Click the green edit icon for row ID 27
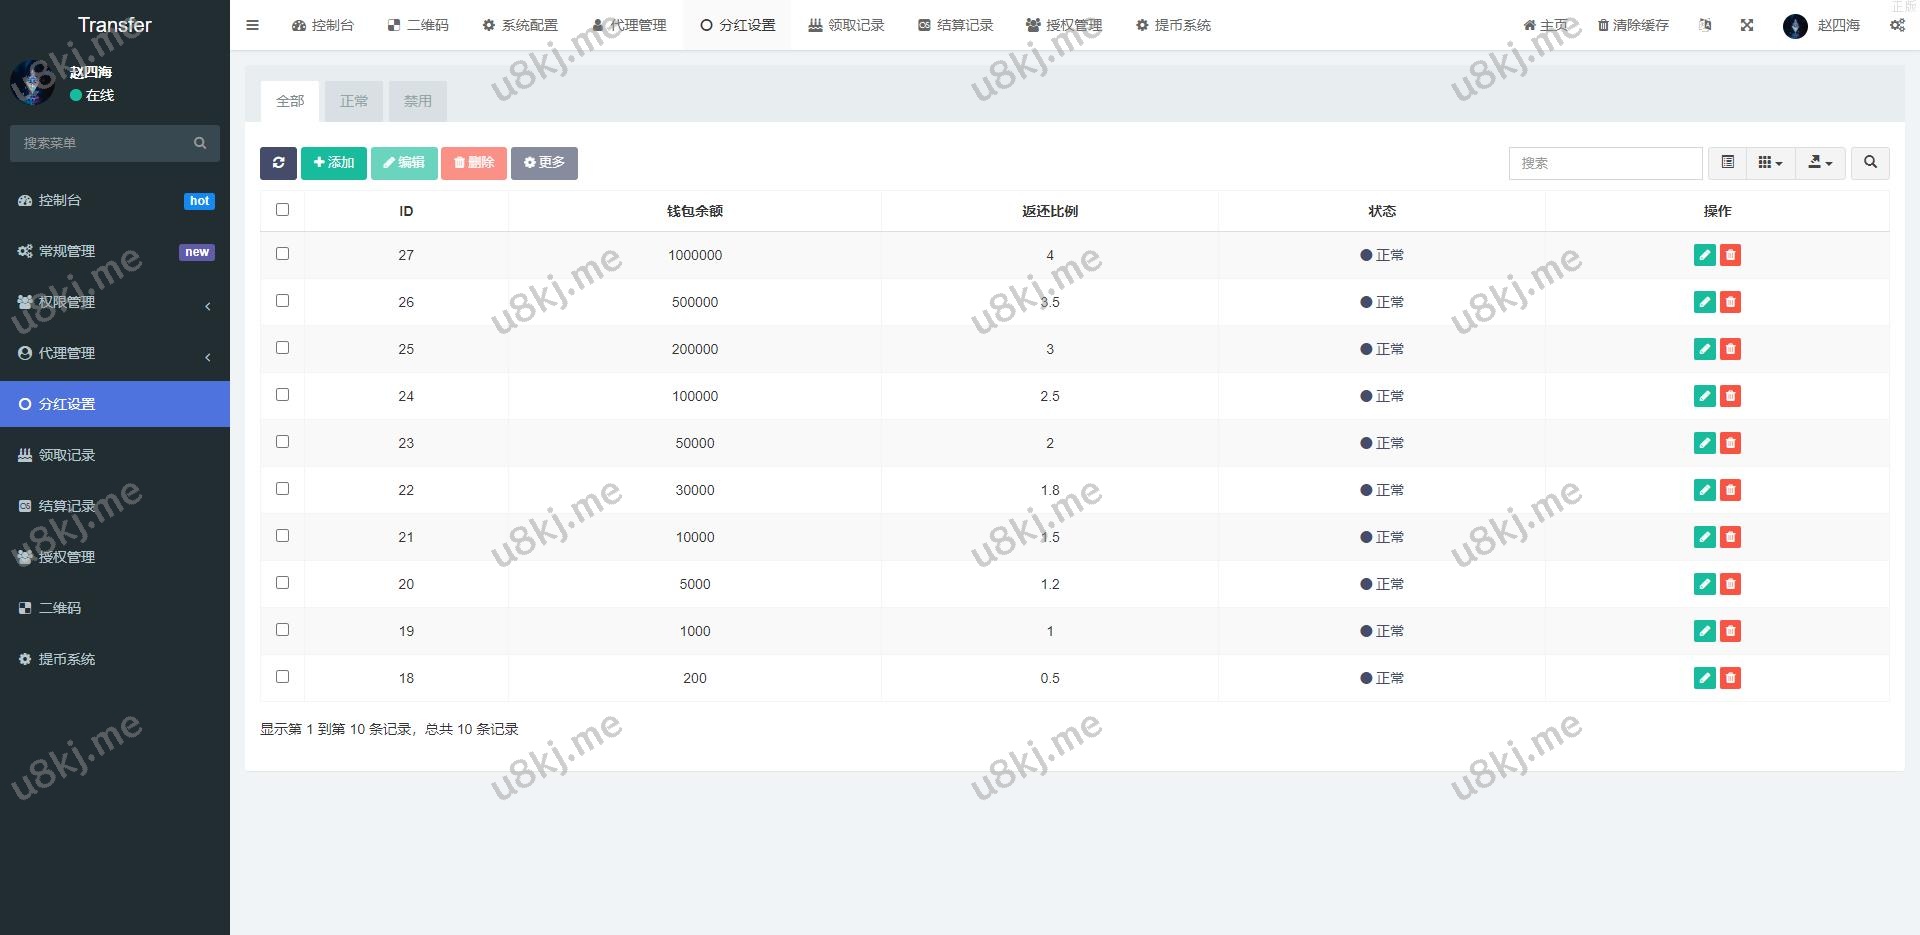 1704,255
